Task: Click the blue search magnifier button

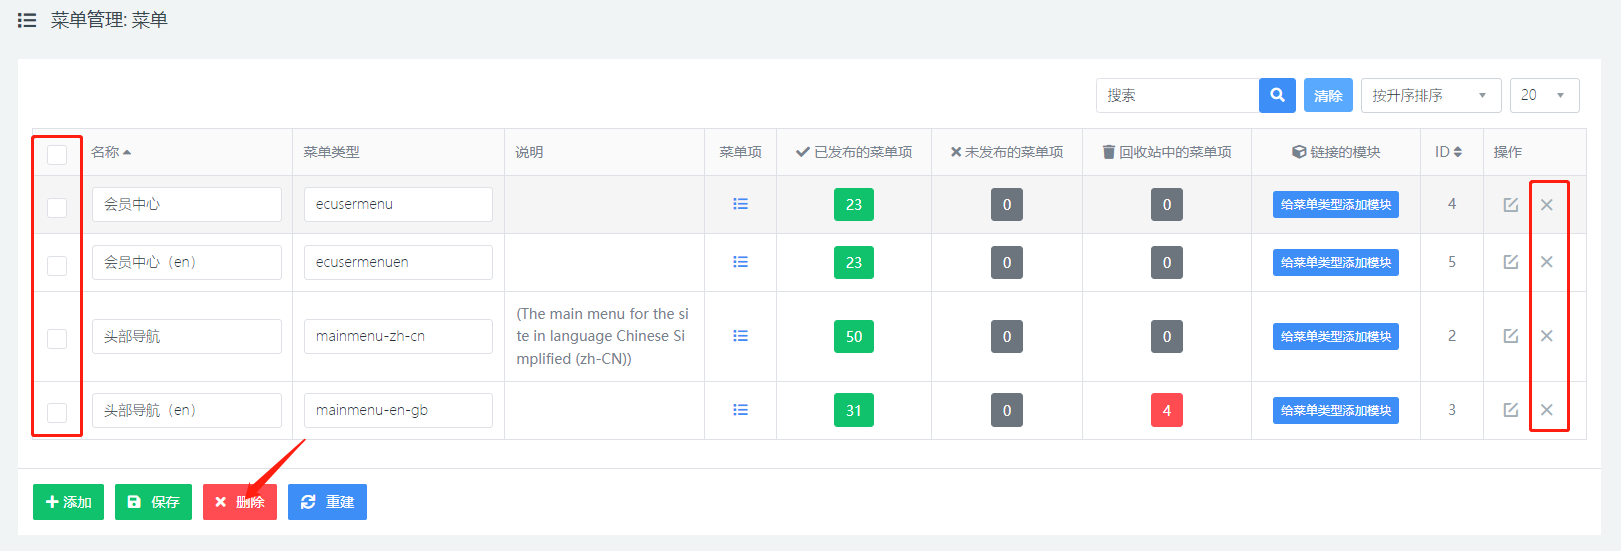Action: 1277,95
